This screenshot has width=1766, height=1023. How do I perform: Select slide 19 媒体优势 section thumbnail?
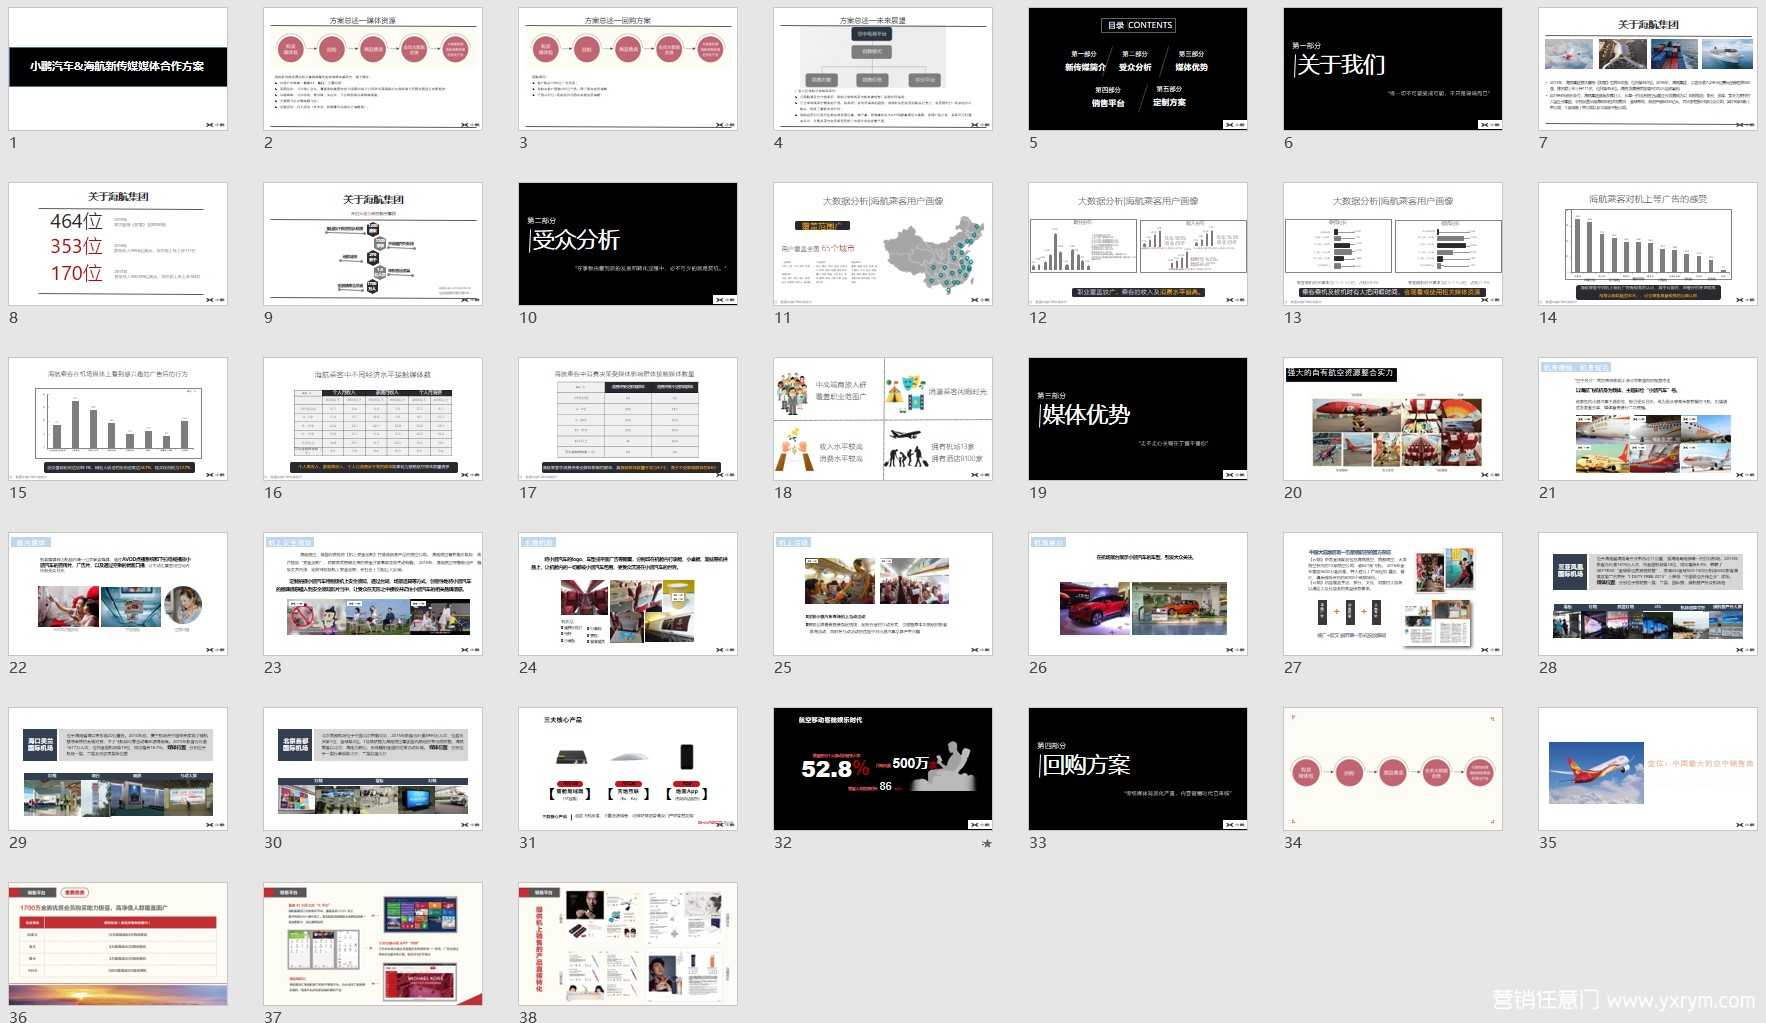1138,419
